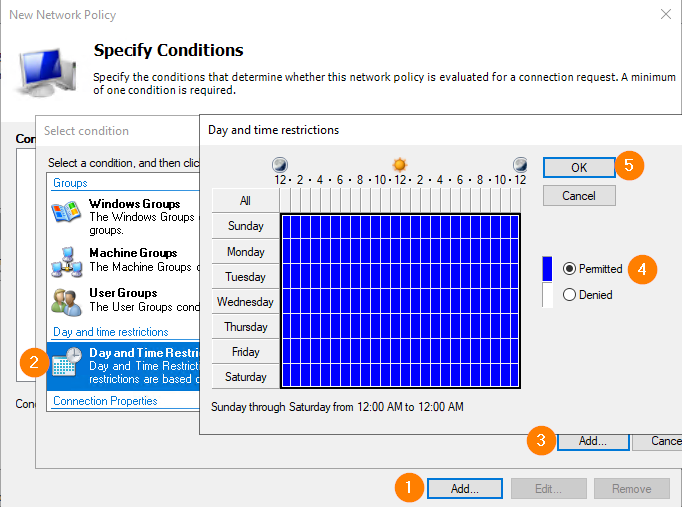Click the right midnight moon icon
Viewport: 682px width, 507px height.
[x=520, y=164]
